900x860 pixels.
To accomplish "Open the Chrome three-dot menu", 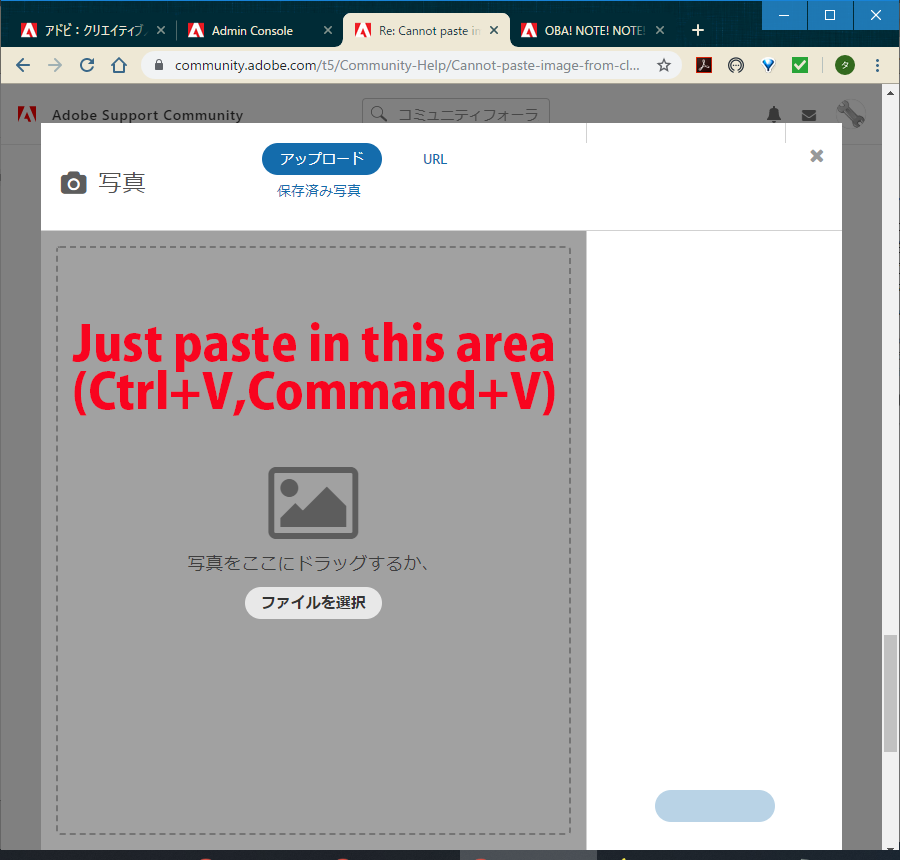I will click(877, 64).
